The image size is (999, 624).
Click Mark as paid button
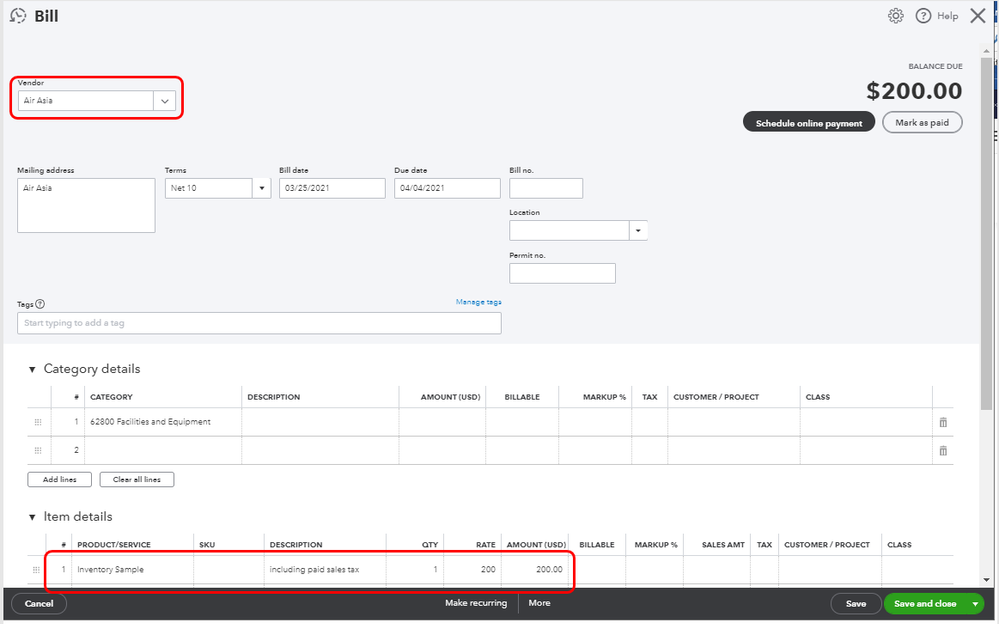coord(922,122)
